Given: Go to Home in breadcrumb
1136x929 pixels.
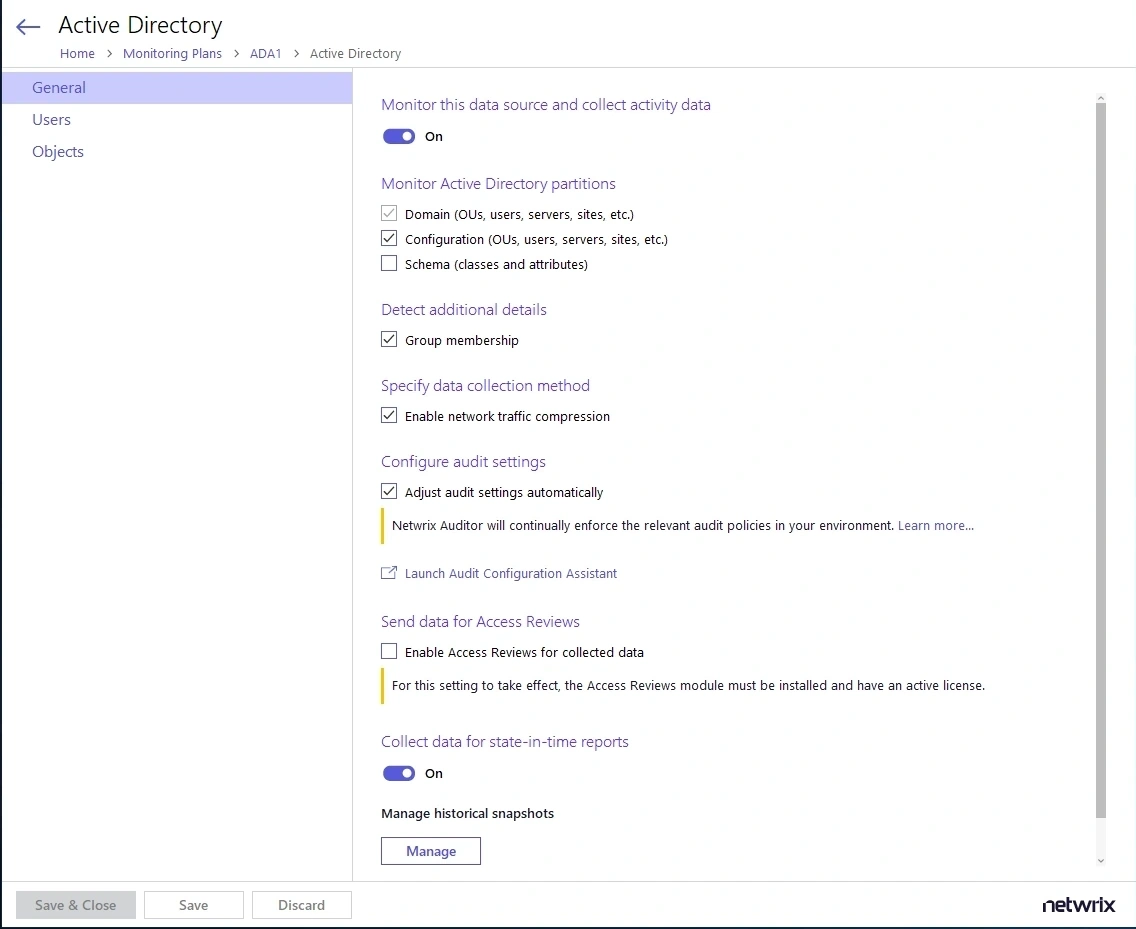Looking at the screenshot, I should 77,54.
